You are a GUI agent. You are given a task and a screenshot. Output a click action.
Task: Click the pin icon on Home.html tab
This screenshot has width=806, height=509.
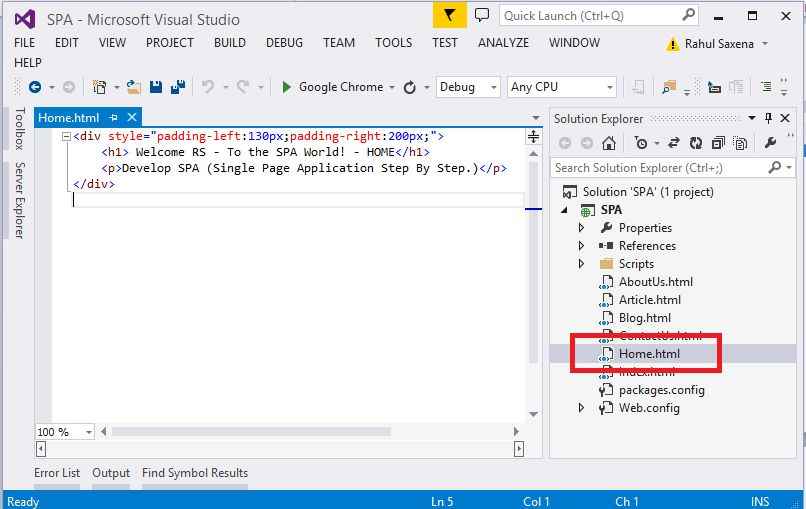[x=114, y=118]
